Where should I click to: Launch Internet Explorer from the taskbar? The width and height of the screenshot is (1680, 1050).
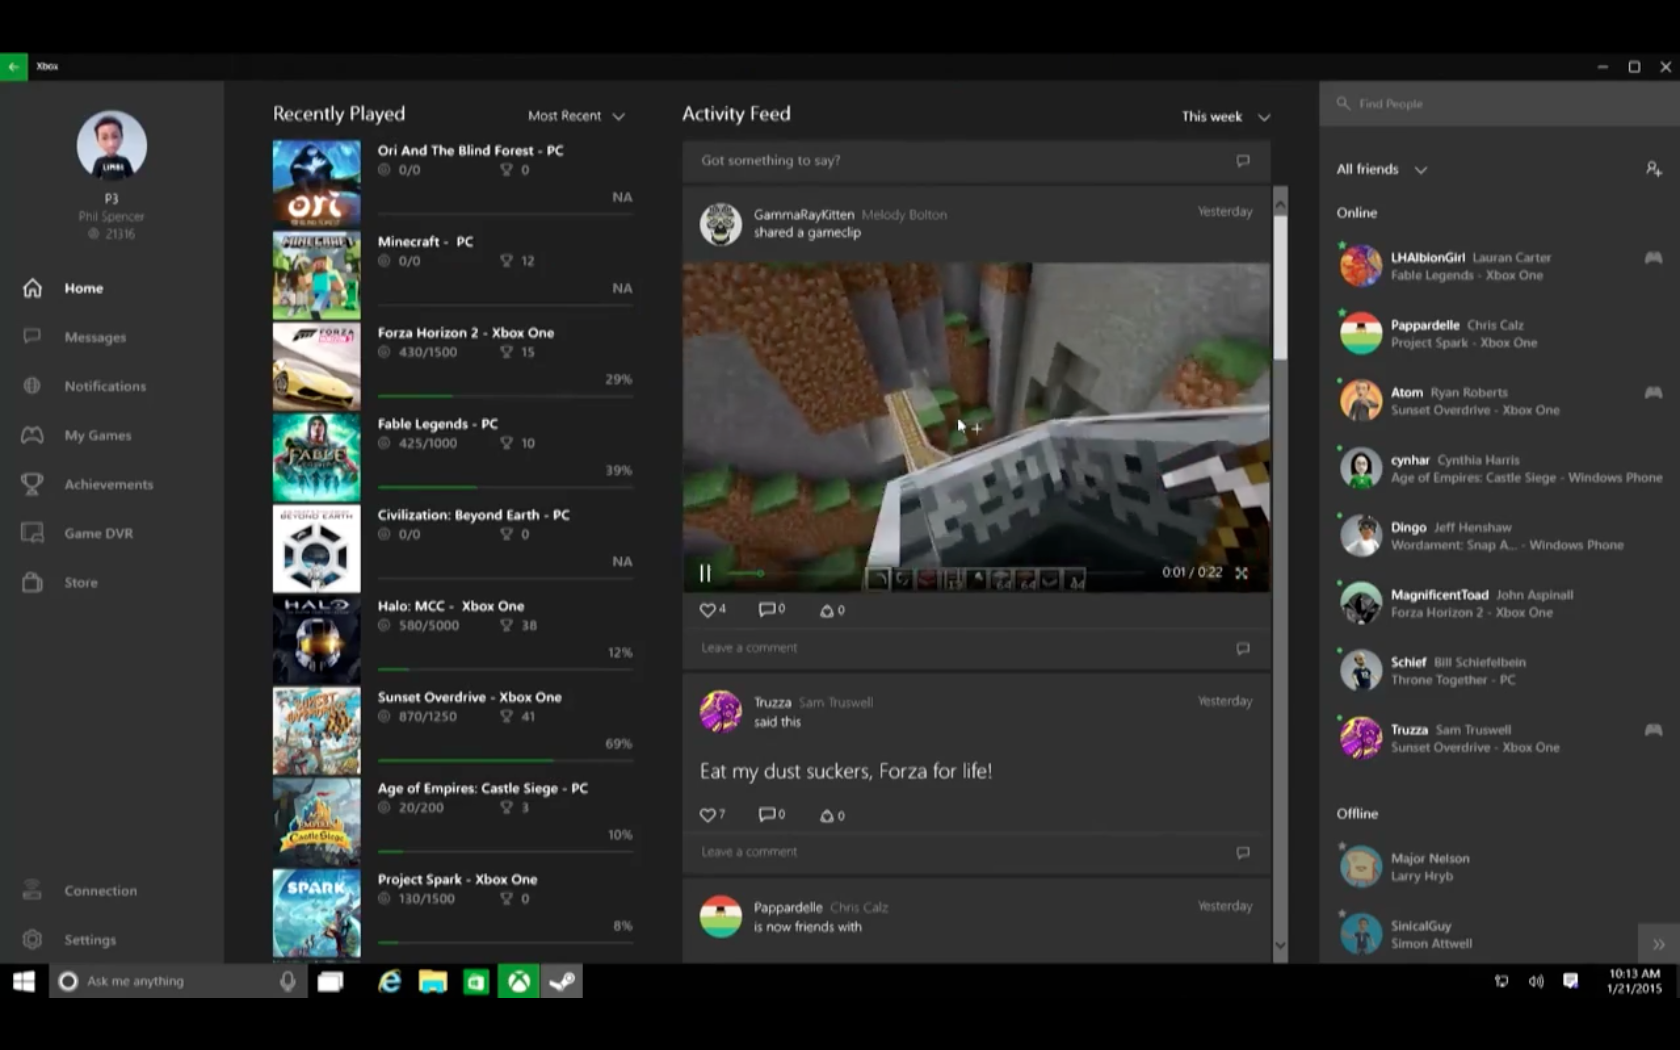click(x=389, y=981)
